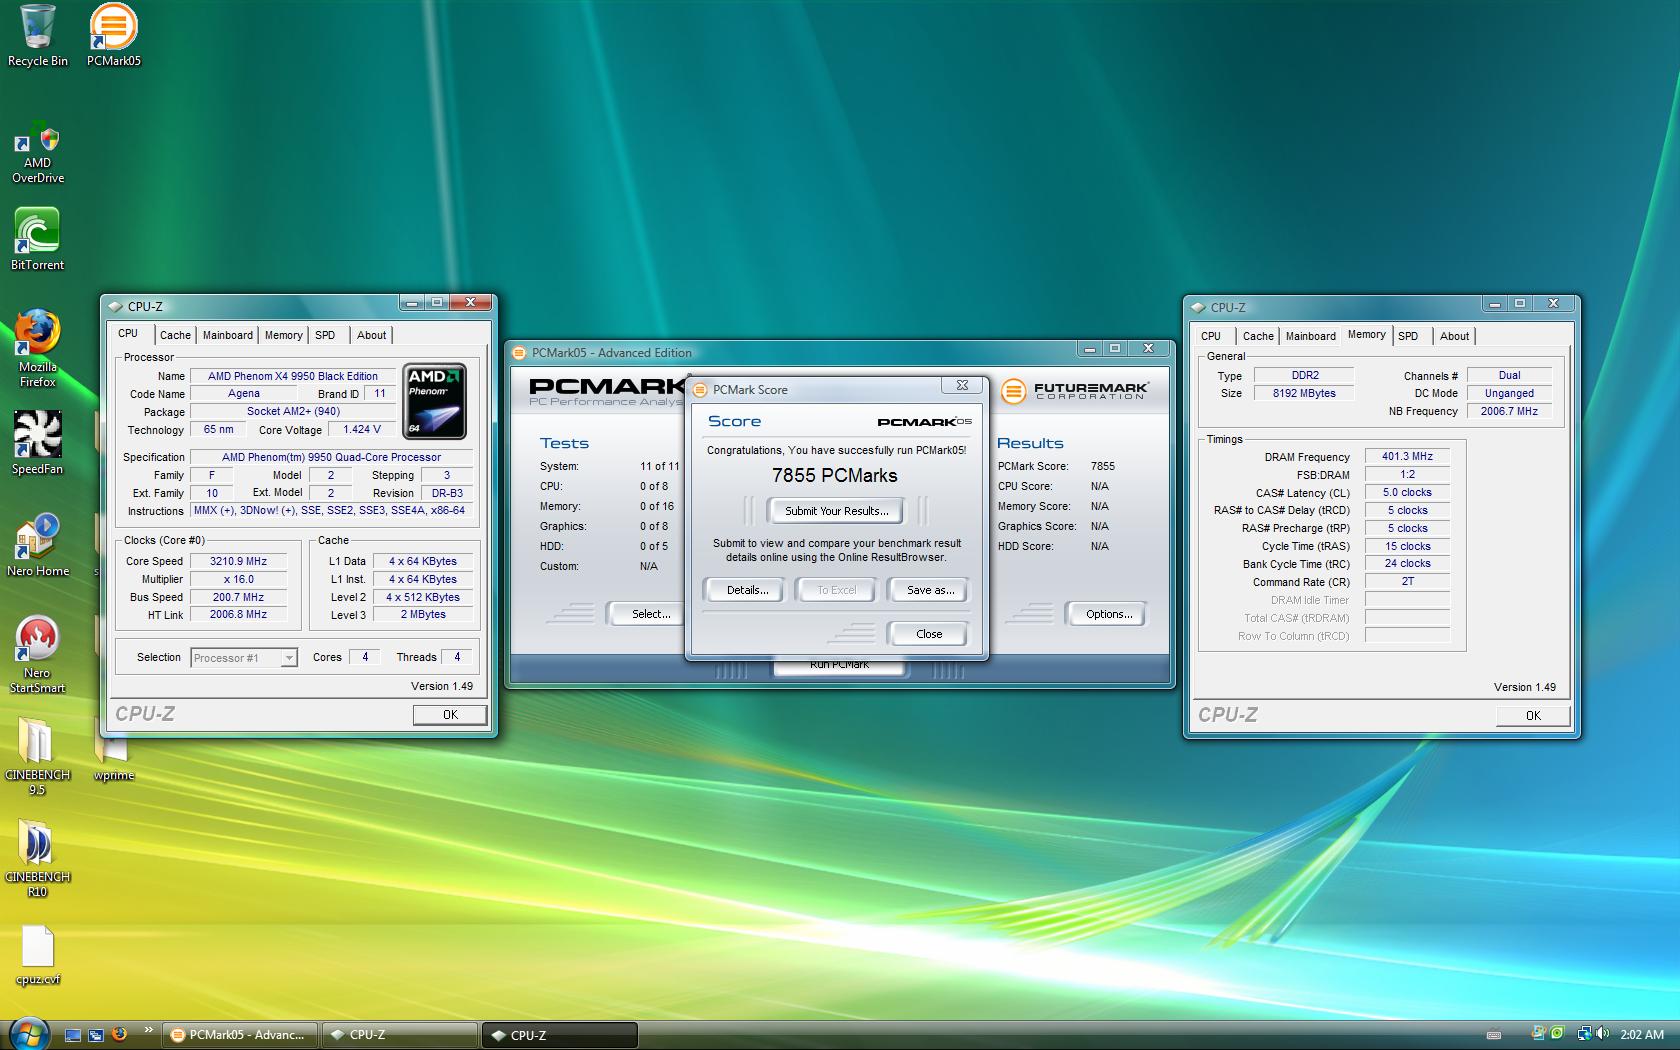Select the AMD OverDrive desktop icon
The width and height of the screenshot is (1680, 1050).
tap(37, 154)
